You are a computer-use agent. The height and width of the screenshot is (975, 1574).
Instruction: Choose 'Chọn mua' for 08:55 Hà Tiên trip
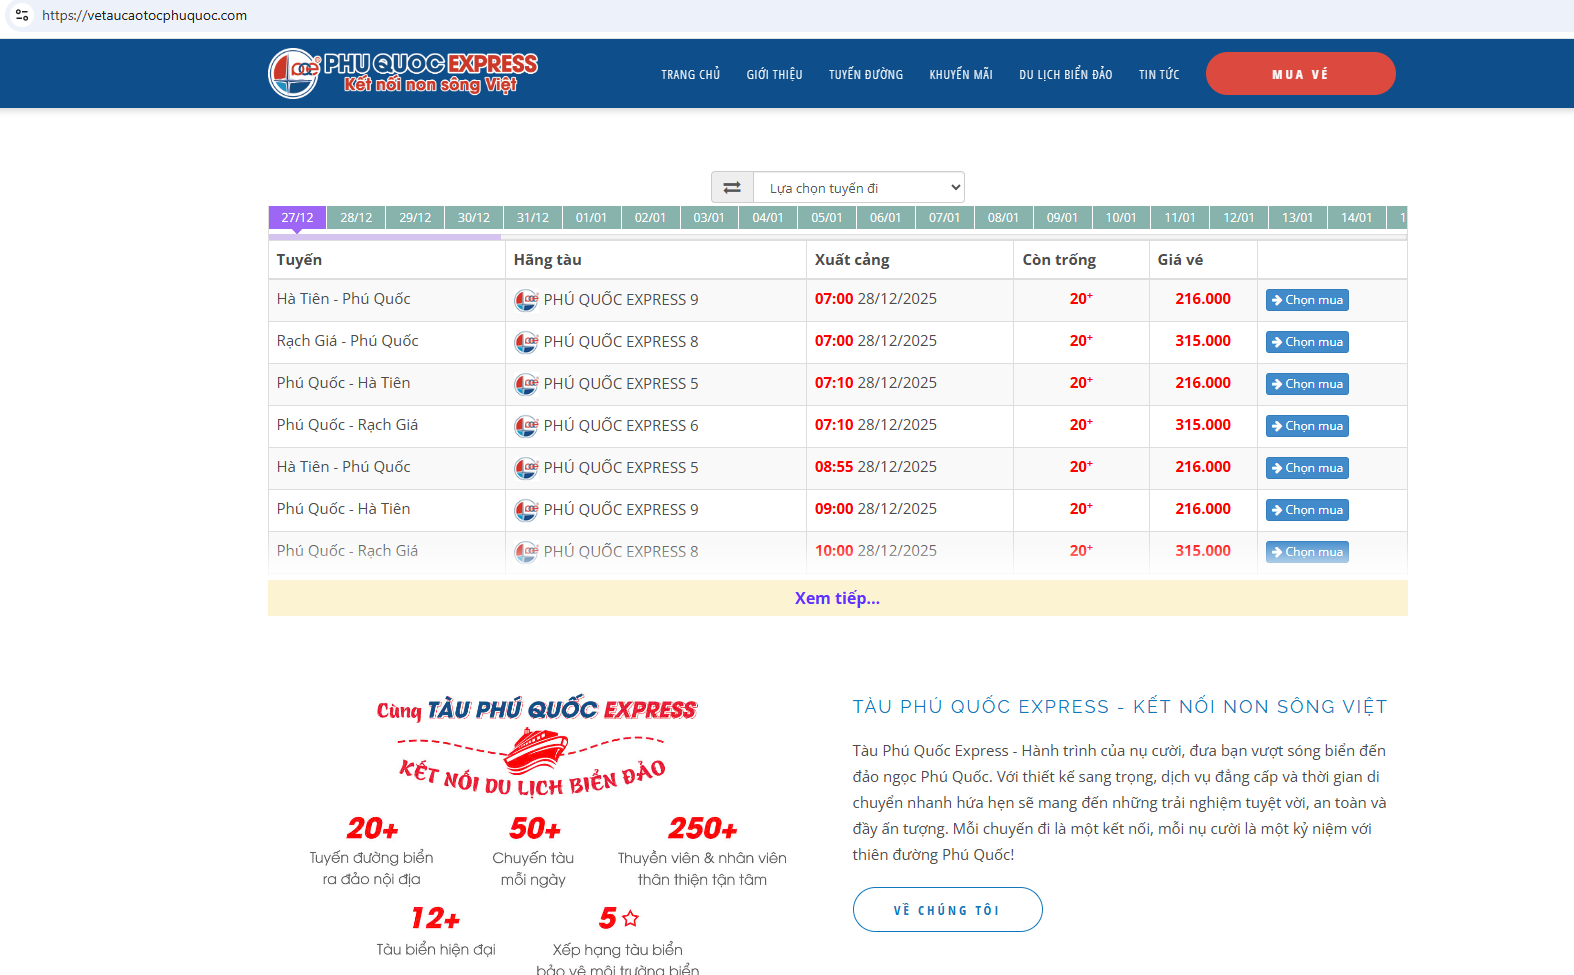[1307, 468]
